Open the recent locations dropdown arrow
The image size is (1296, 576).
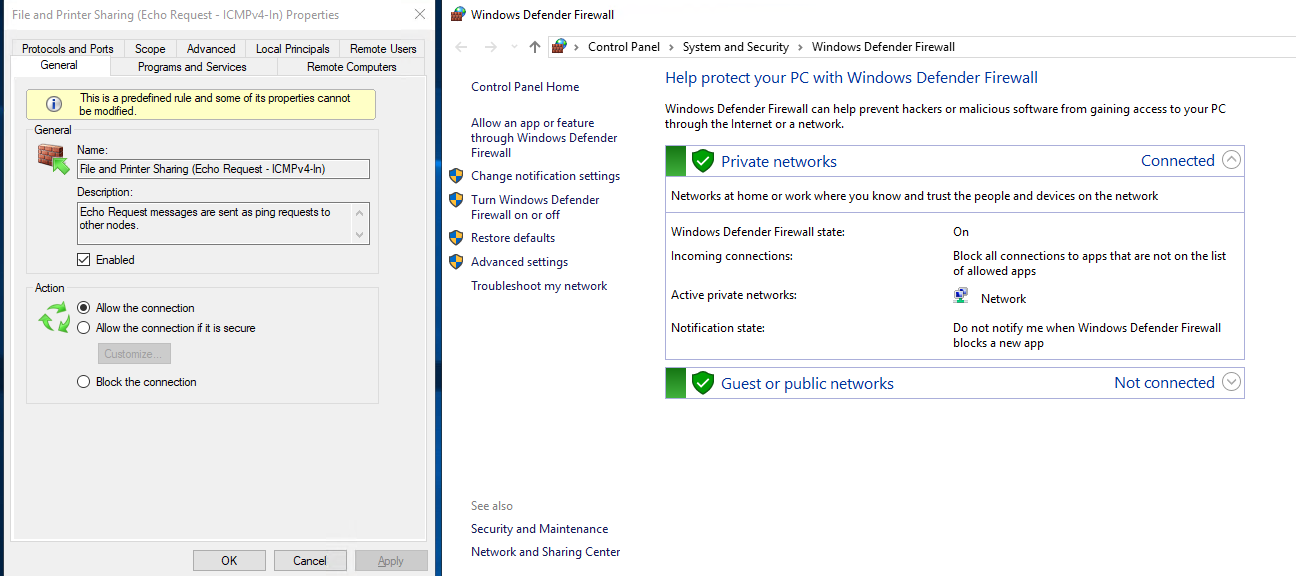coord(514,47)
